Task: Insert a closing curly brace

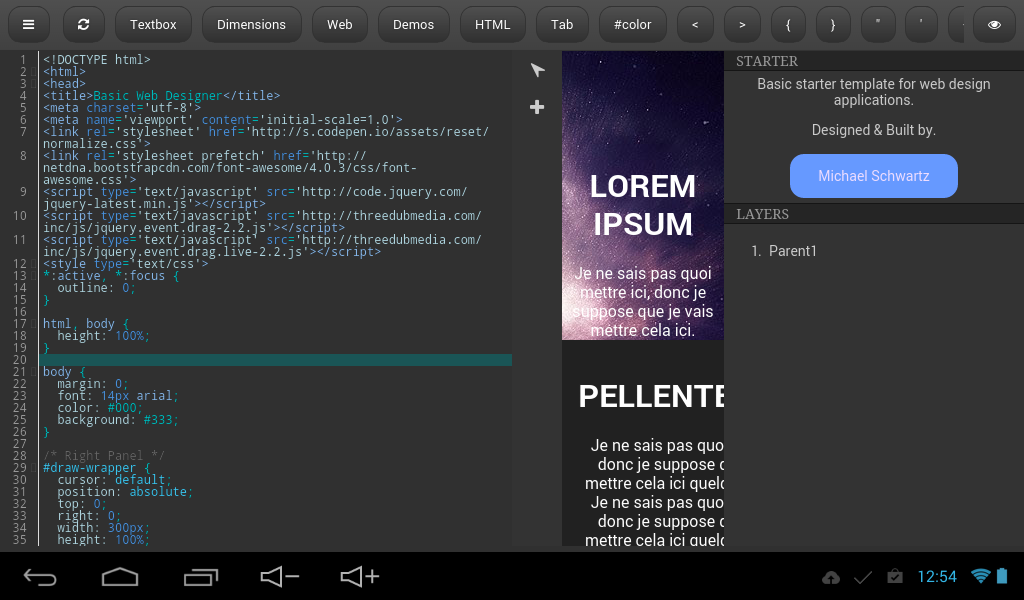Action: [x=833, y=24]
